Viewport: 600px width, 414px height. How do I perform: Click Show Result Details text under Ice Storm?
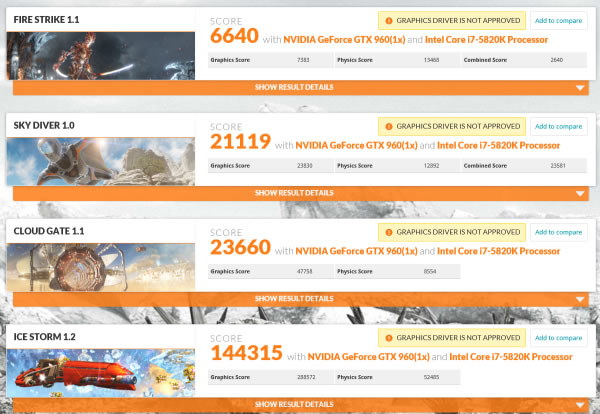tap(294, 404)
